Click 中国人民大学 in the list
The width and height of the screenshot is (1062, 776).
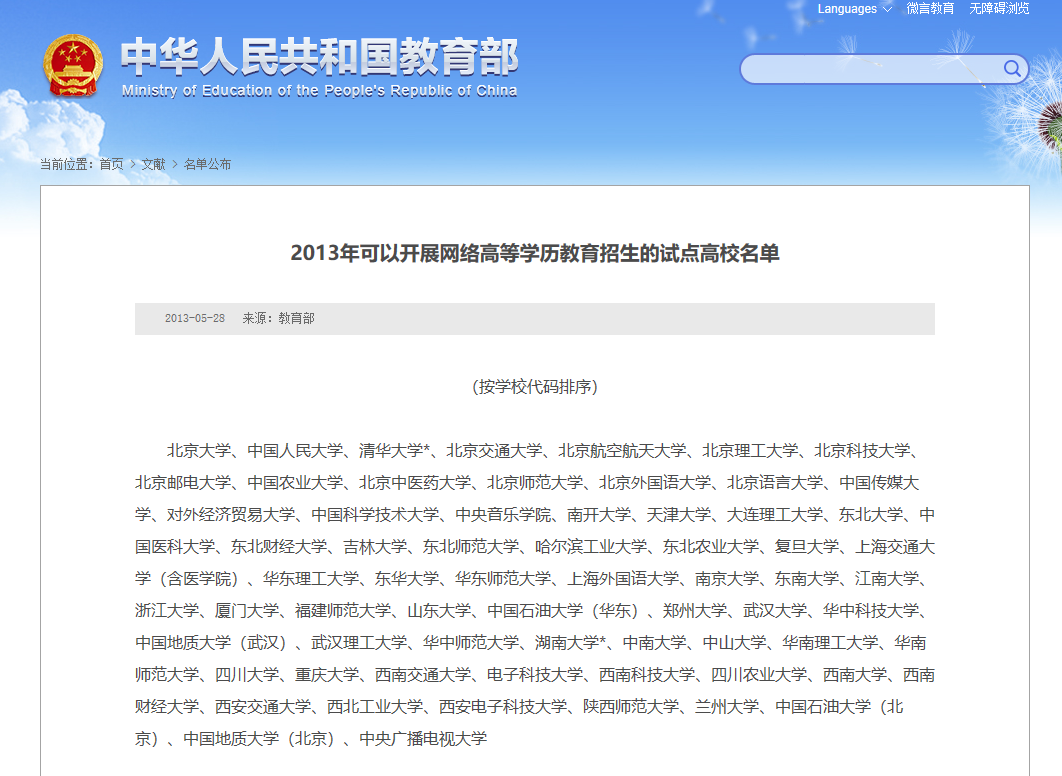[x=295, y=451]
